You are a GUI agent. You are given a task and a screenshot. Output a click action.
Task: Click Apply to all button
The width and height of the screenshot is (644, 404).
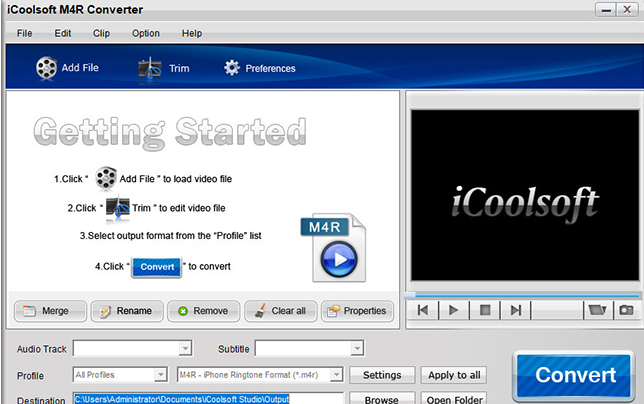pyautogui.click(x=454, y=375)
